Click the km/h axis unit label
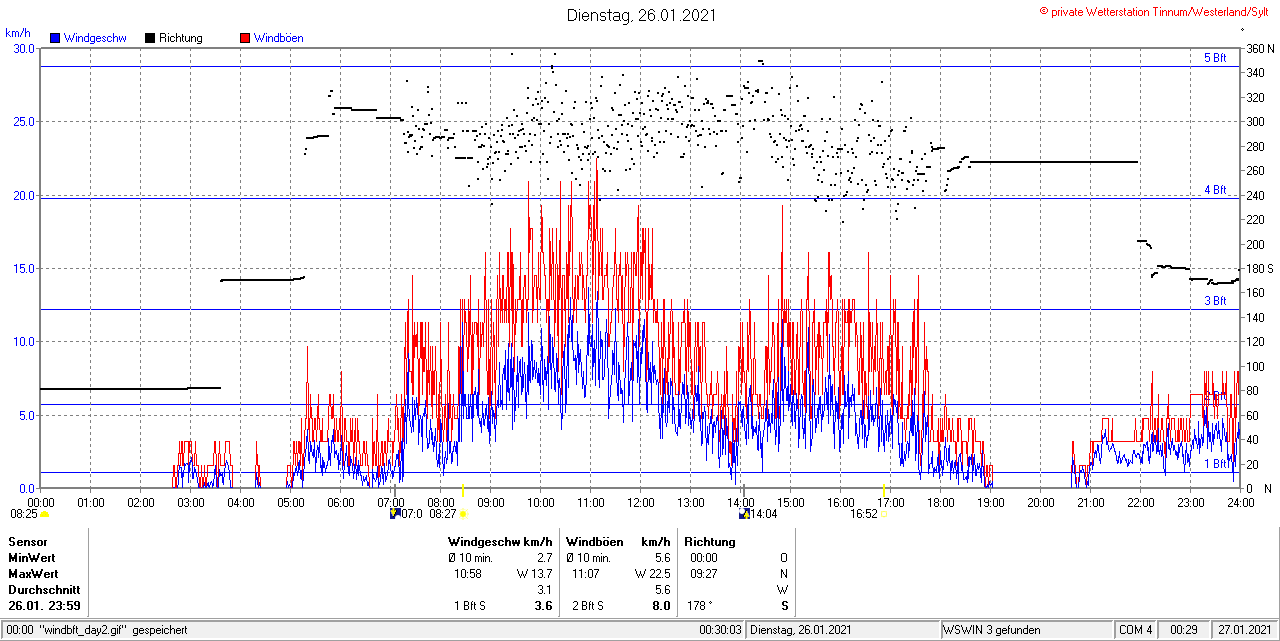The height and width of the screenshot is (641, 1280). (x=17, y=33)
